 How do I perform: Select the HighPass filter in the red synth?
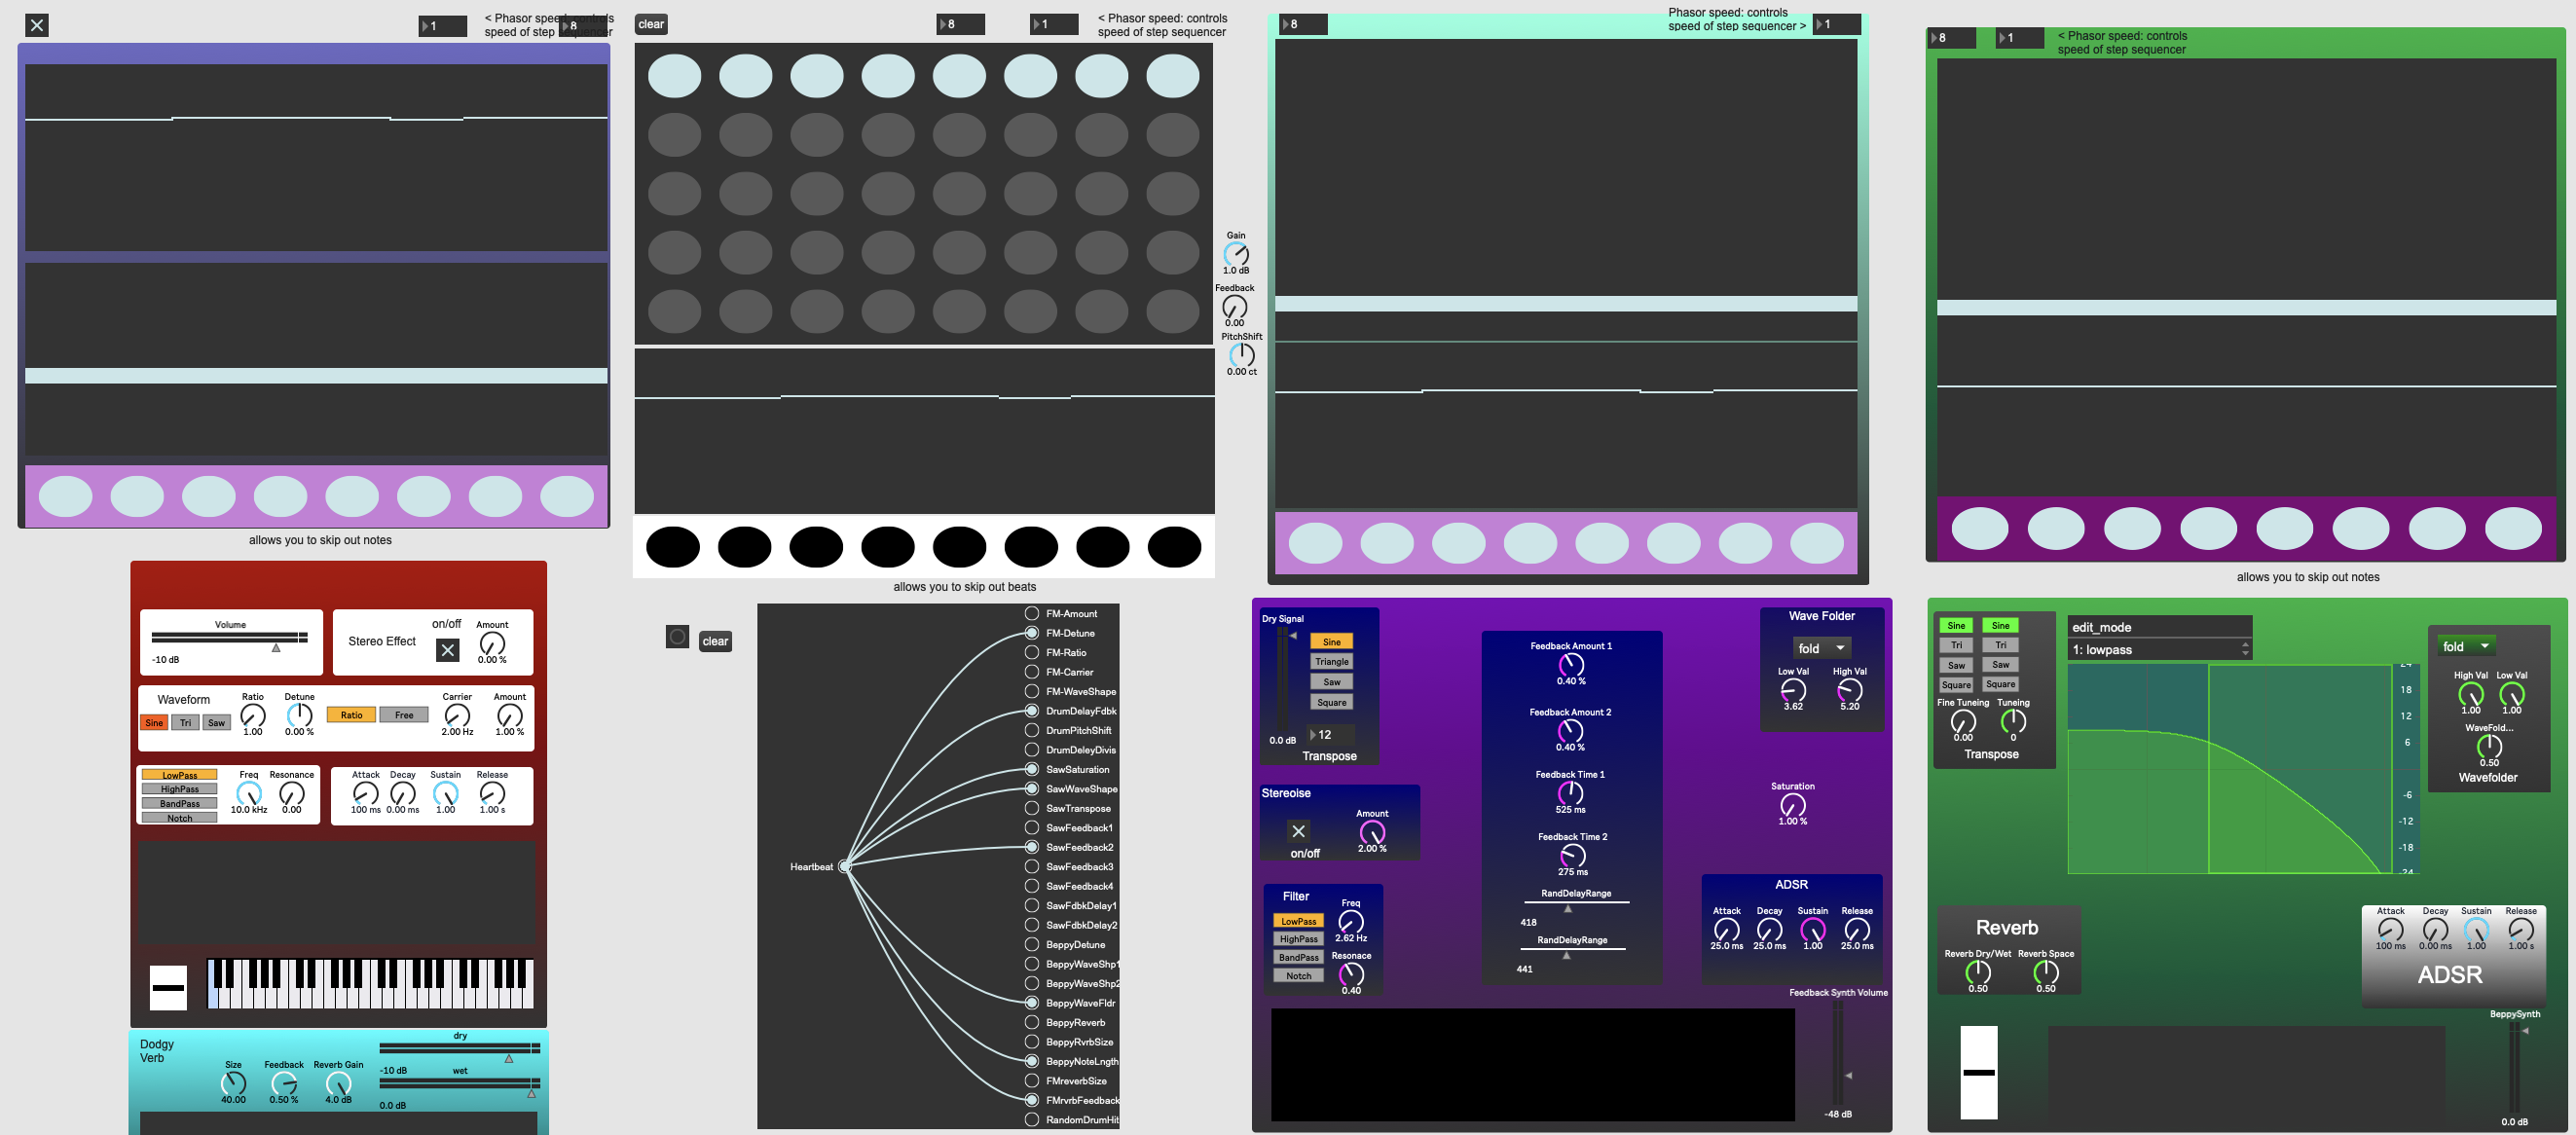pos(179,789)
